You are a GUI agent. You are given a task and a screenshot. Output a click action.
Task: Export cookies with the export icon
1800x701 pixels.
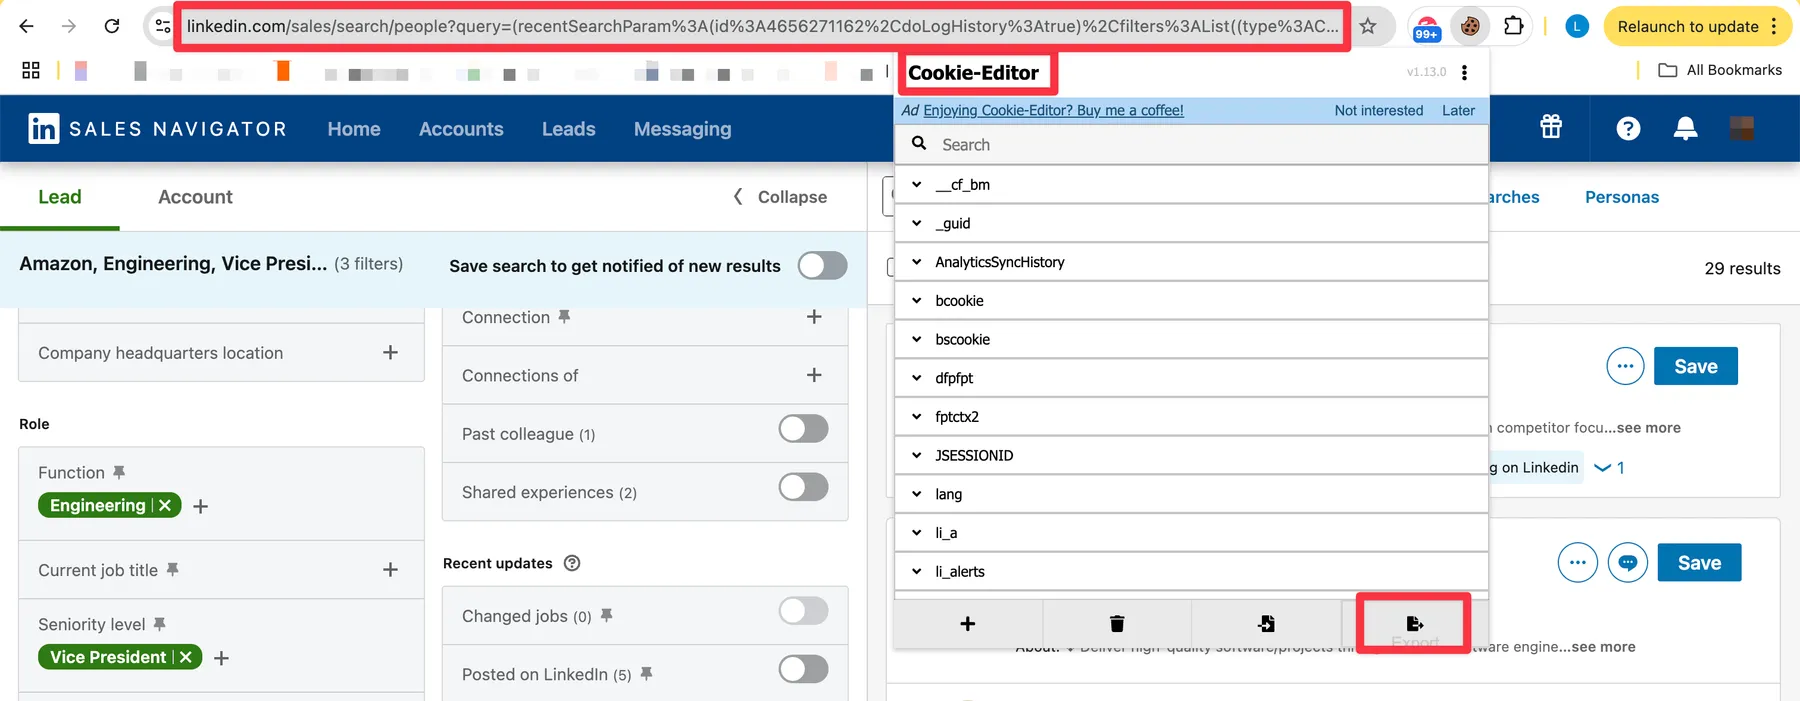[x=1414, y=623]
